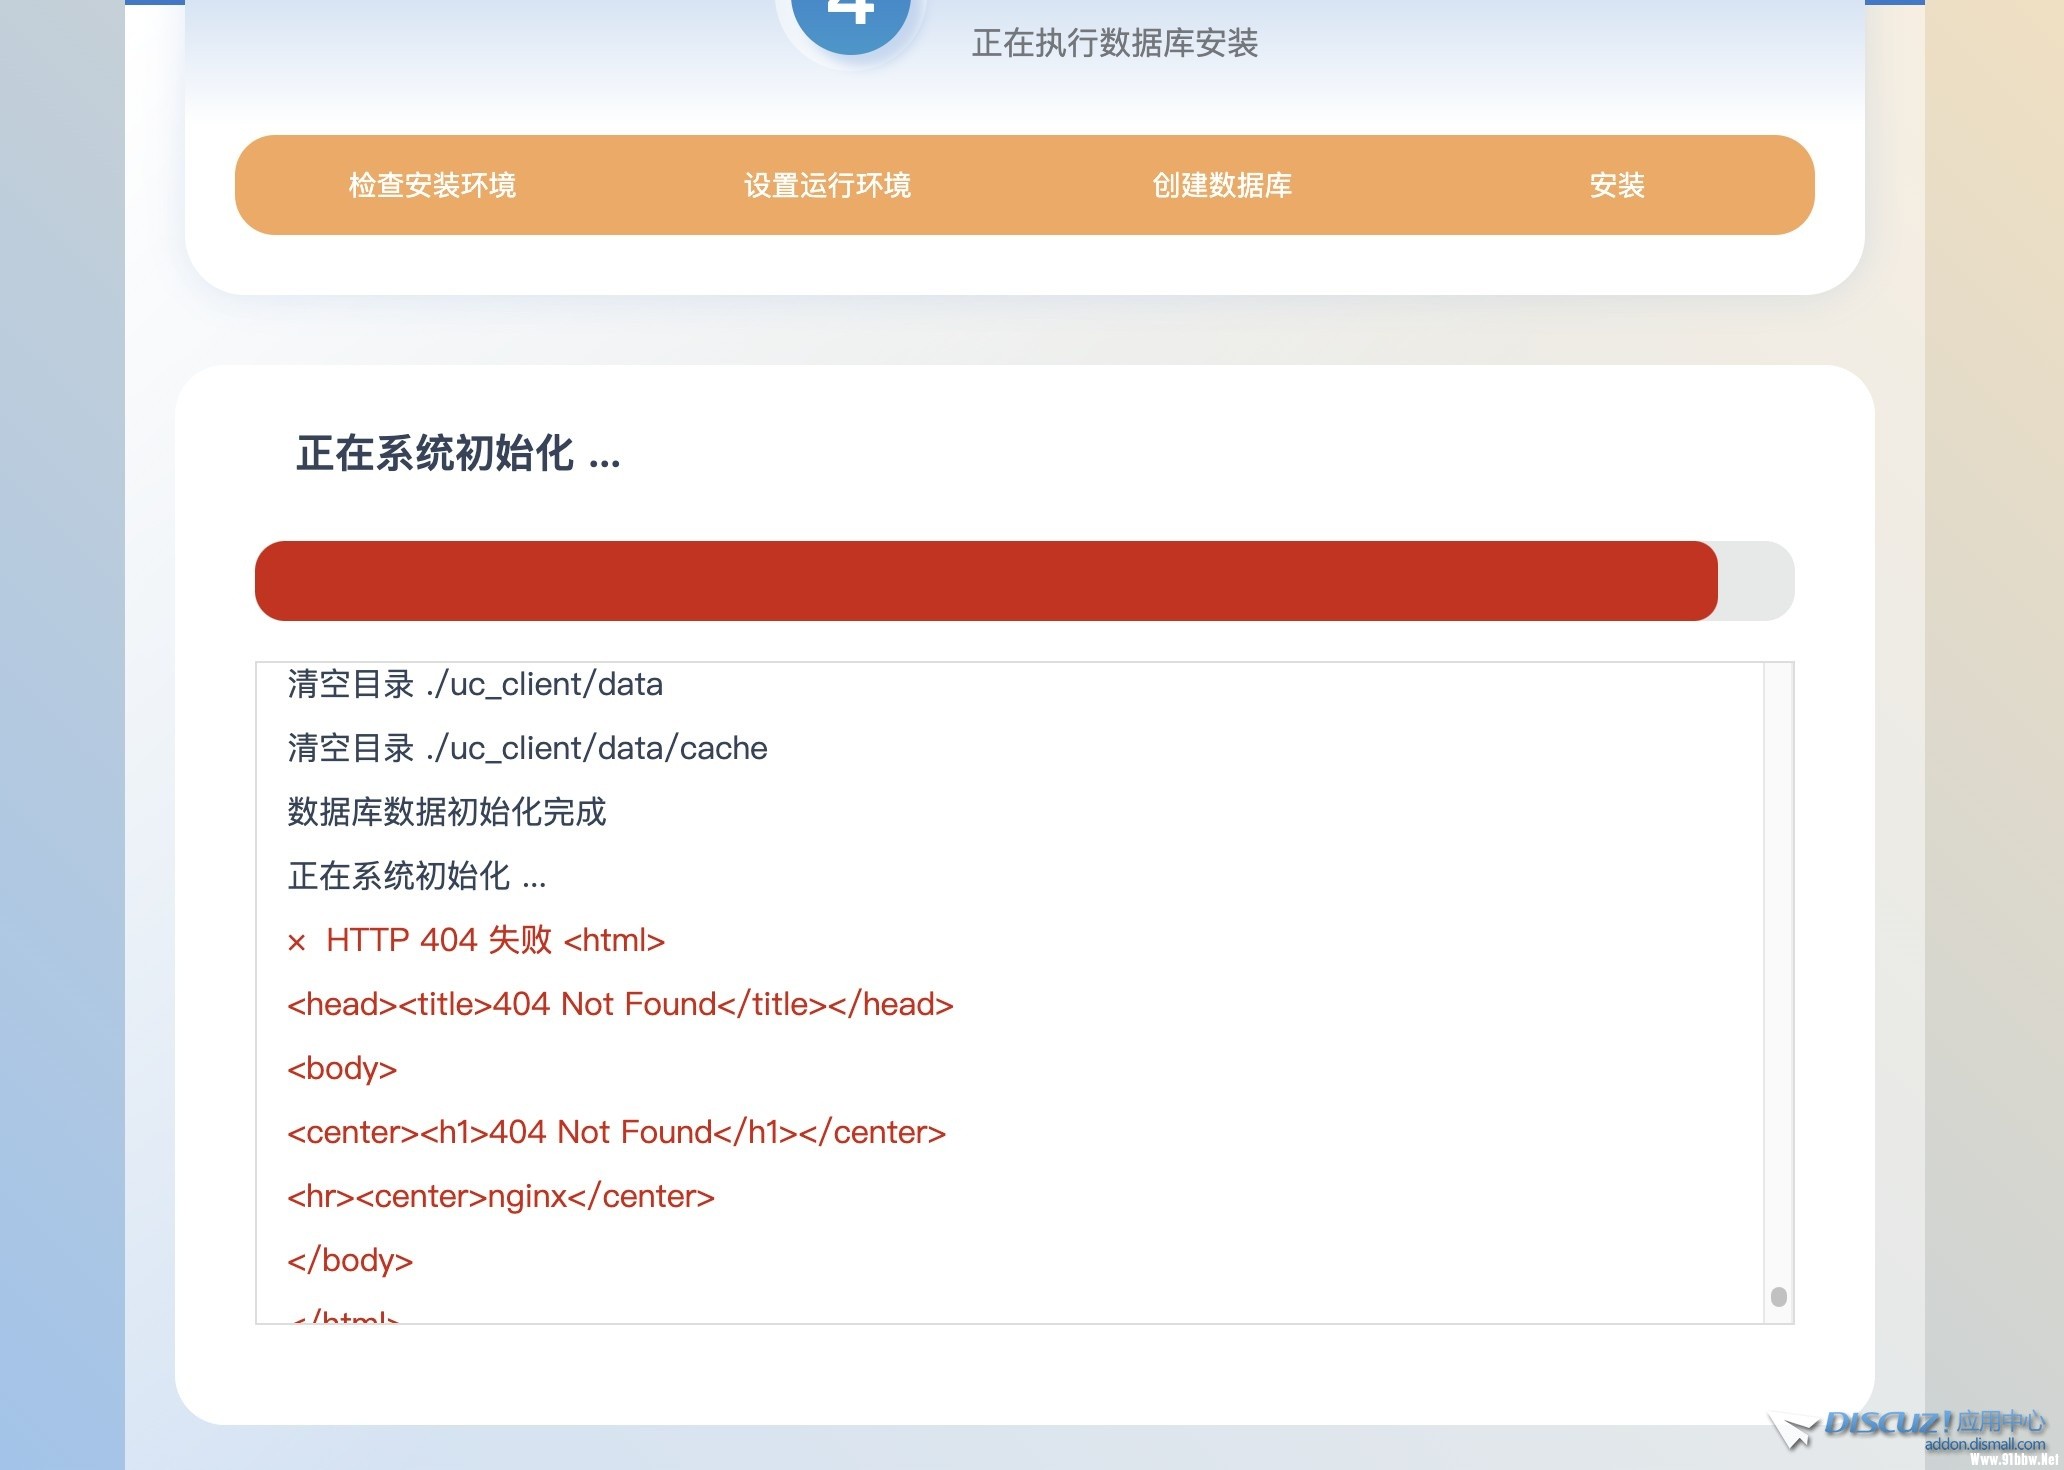This screenshot has width=2064, height=1470.
Task: Click the red × error icon
Action: pyautogui.click(x=296, y=942)
